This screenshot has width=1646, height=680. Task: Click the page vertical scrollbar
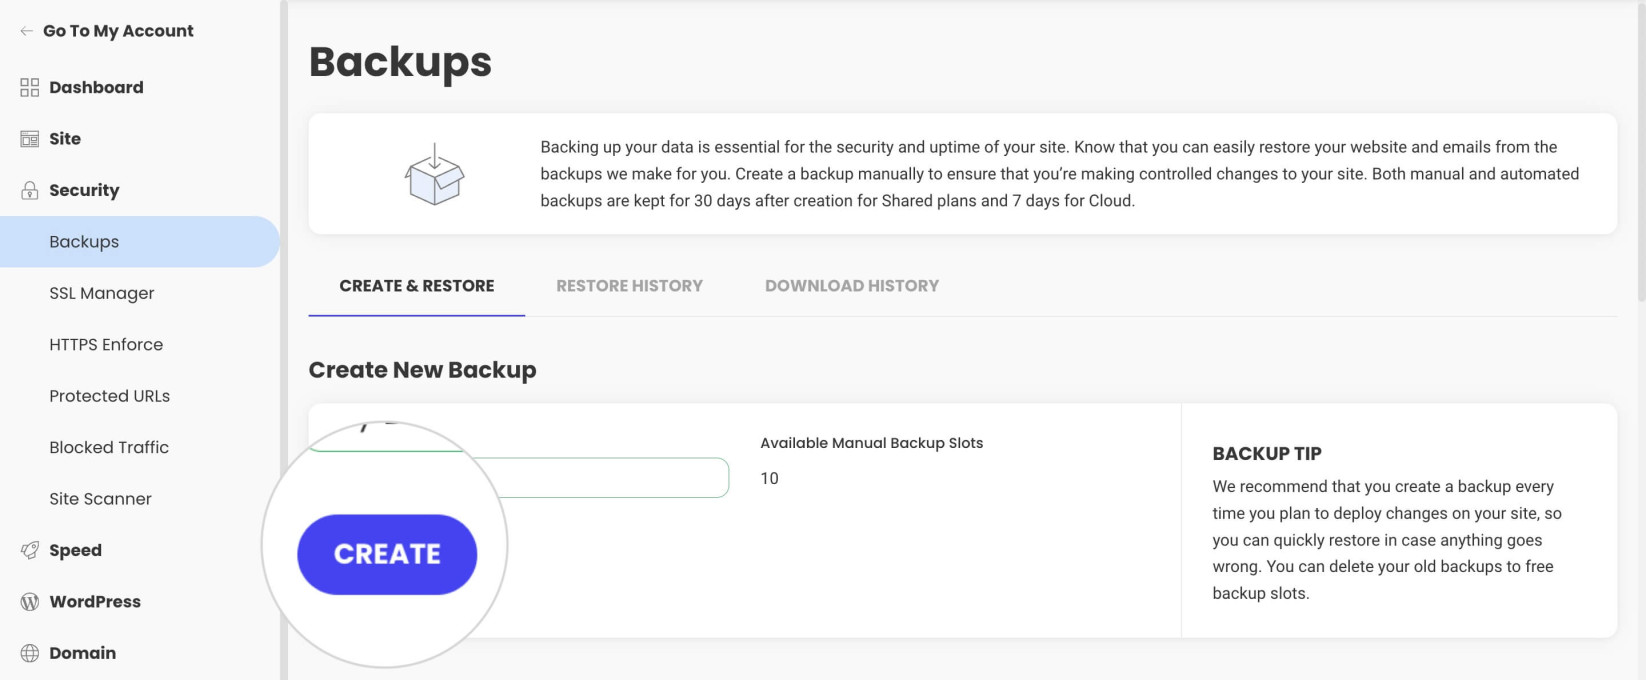(x=1641, y=150)
